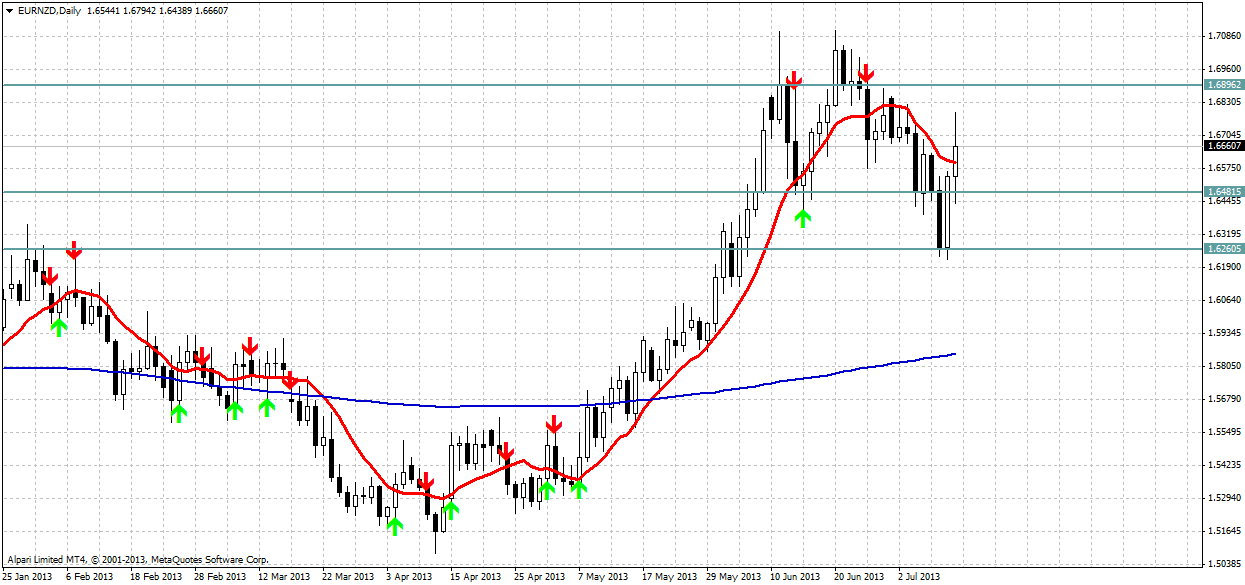Click the green up arrow below mid-June candles
This screenshot has height=585, width=1245.
802,217
